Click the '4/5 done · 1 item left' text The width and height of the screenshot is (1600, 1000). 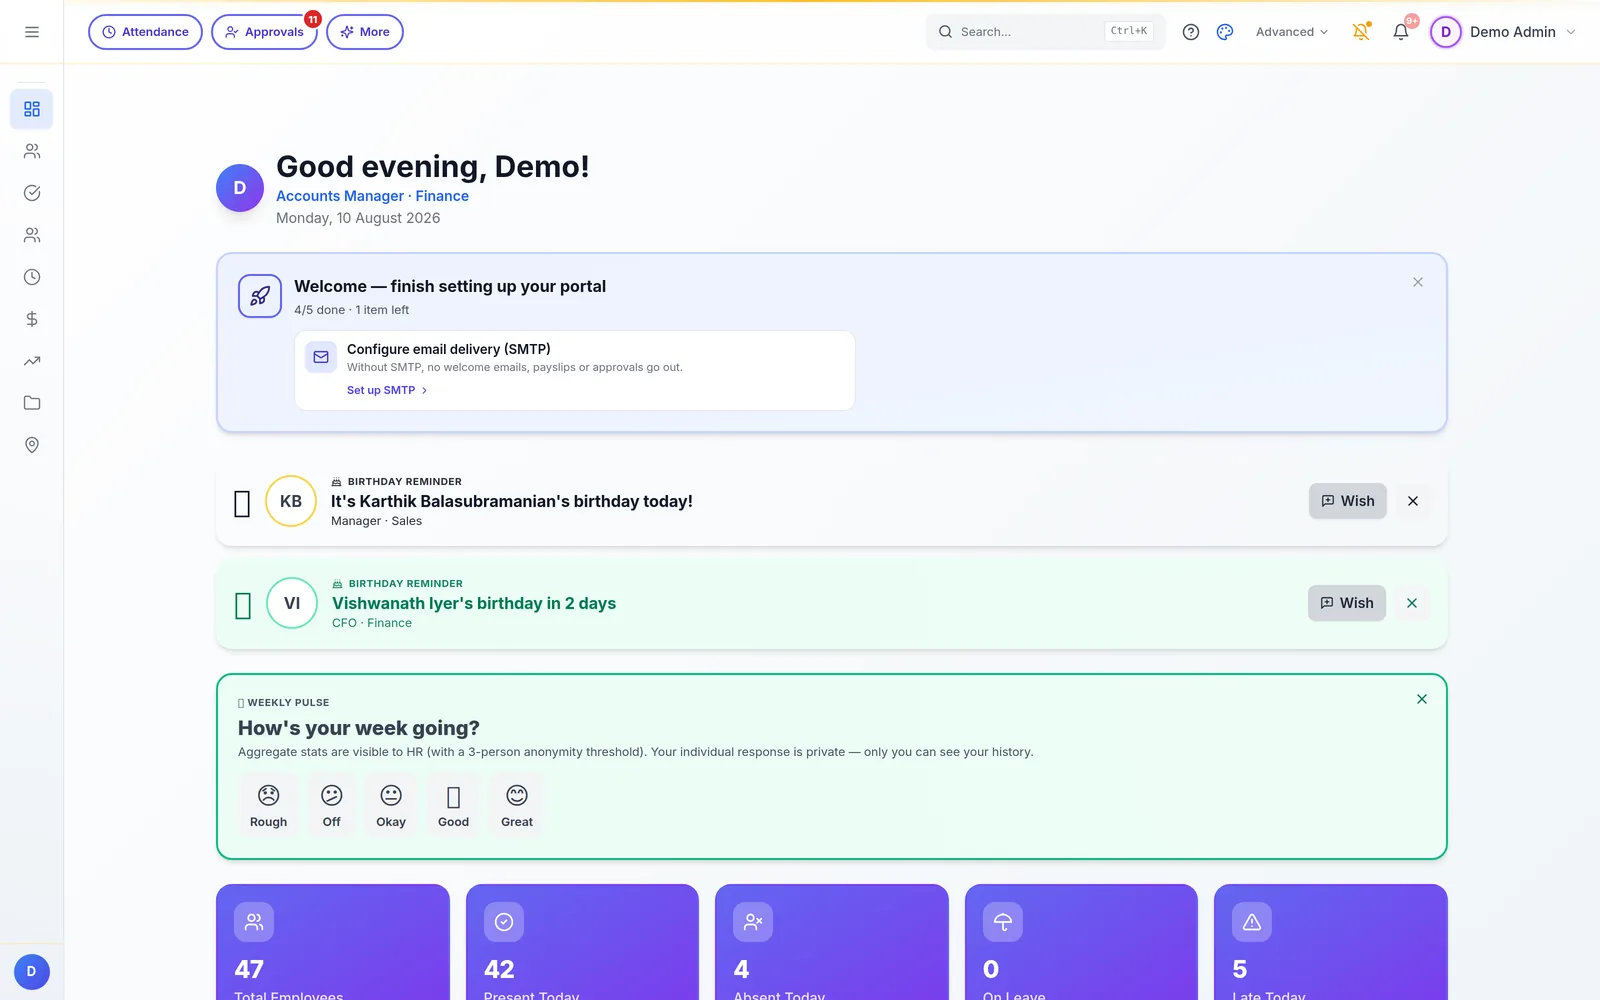tap(351, 310)
